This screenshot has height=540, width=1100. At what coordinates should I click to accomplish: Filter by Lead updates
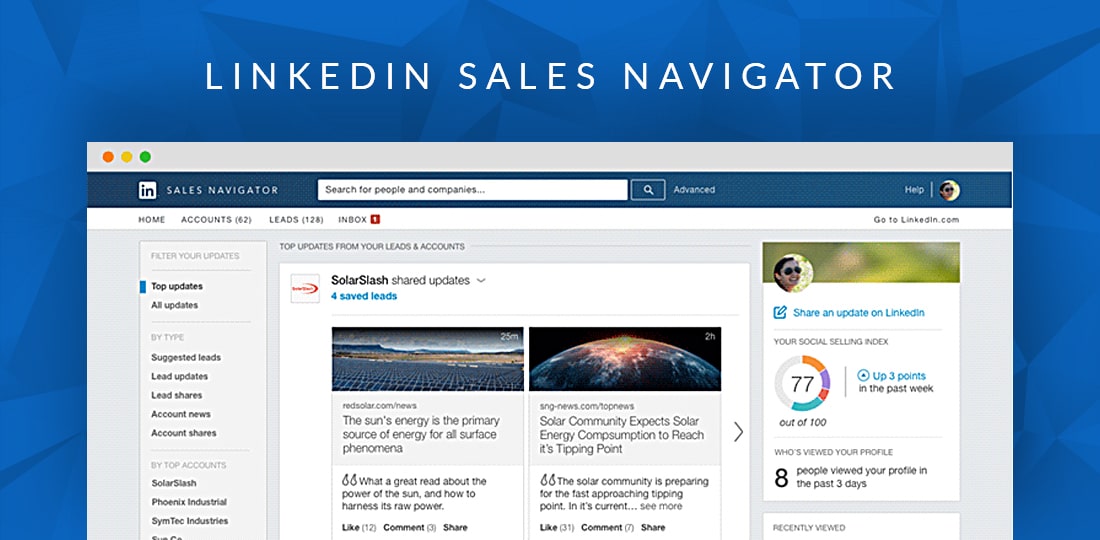(180, 377)
